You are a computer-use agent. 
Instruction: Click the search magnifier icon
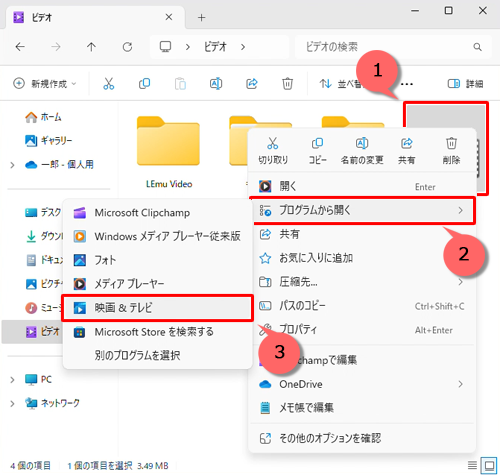pos(477,47)
